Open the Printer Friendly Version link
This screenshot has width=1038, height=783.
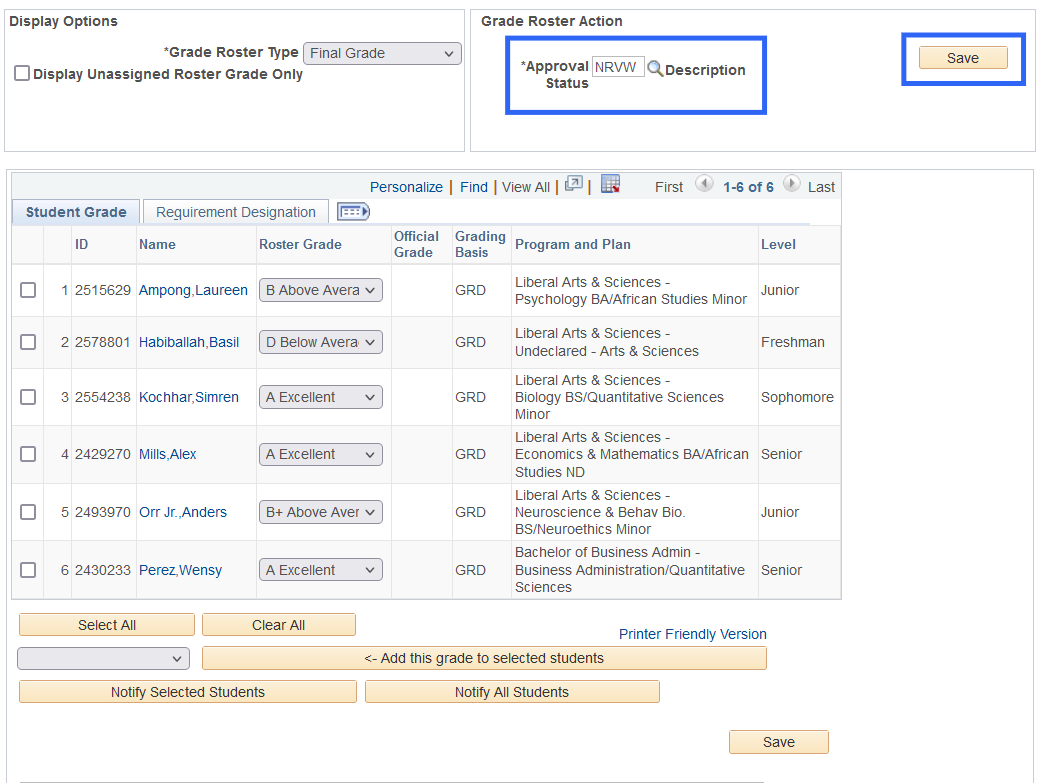(x=692, y=634)
